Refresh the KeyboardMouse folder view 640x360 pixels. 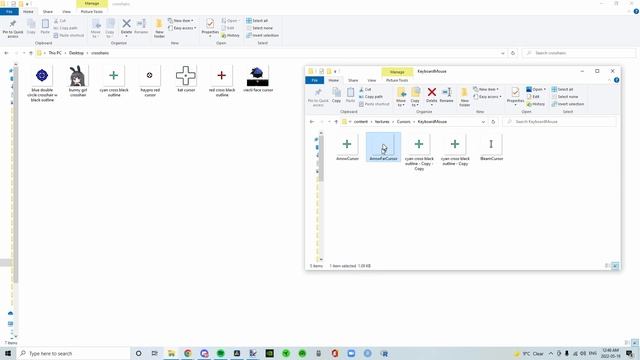(493, 122)
